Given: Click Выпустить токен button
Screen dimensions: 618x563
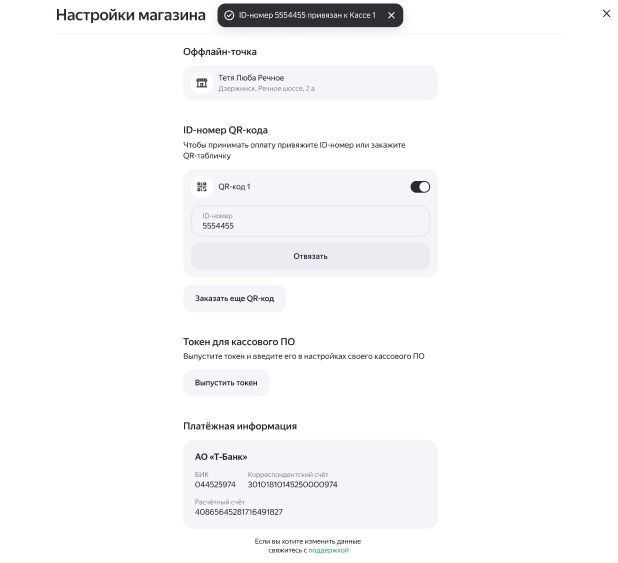Looking at the screenshot, I should point(226,382).
